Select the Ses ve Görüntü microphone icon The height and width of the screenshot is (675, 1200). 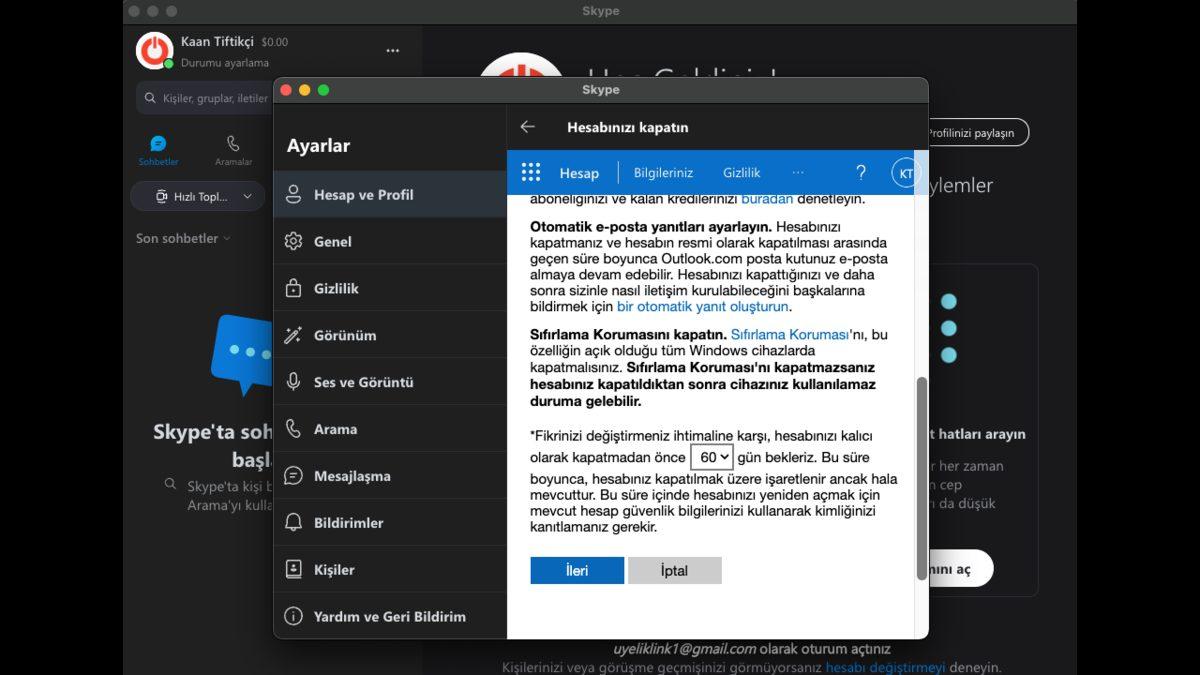293,381
